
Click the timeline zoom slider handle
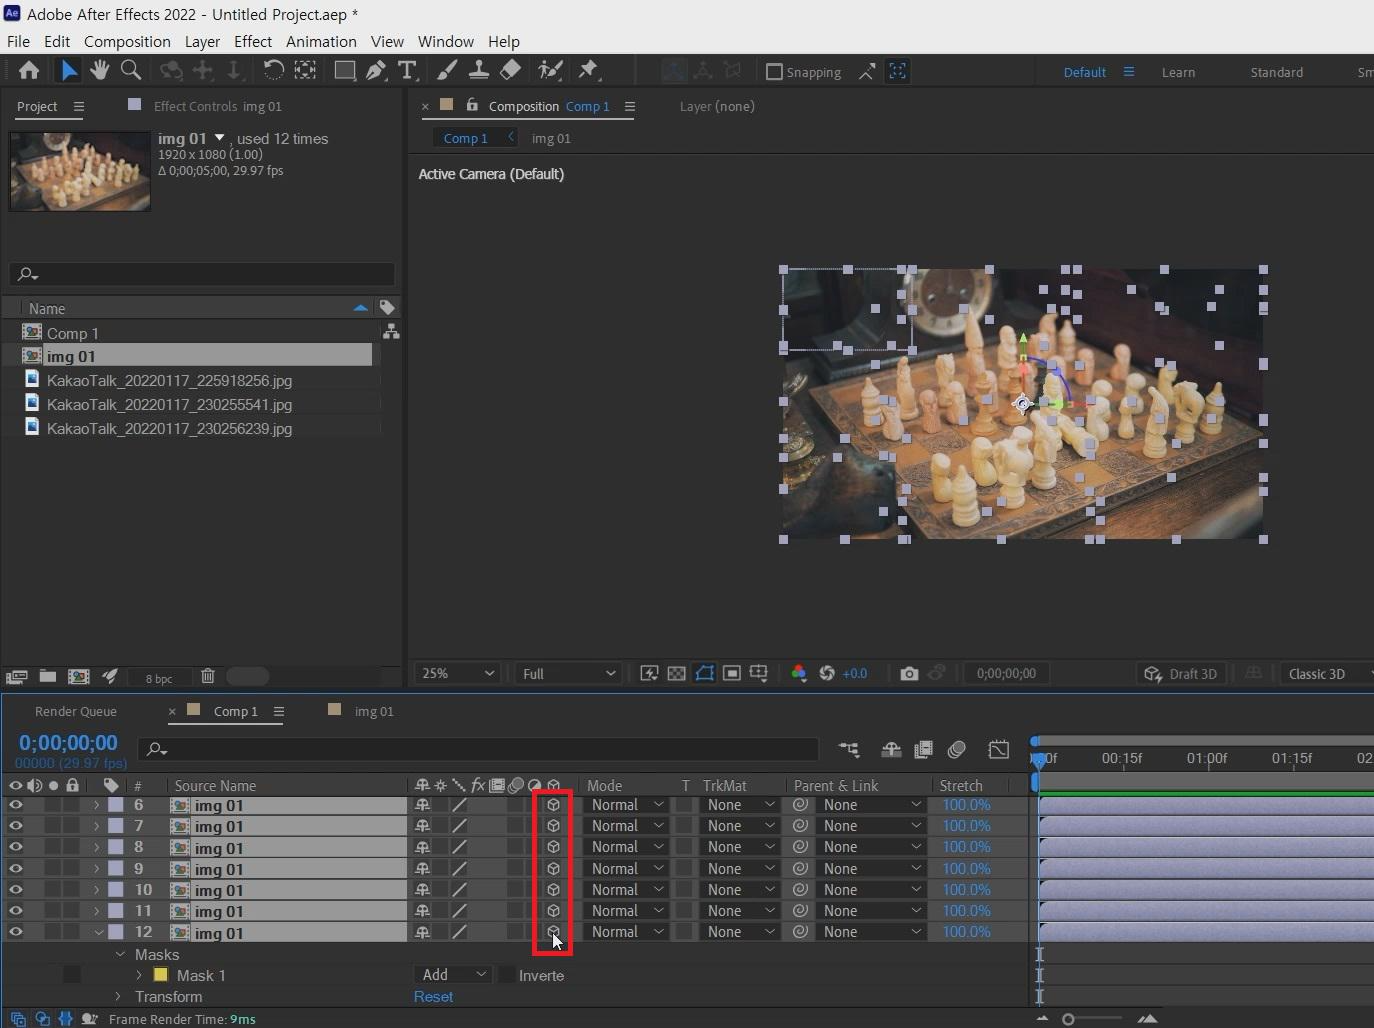(x=1068, y=1019)
